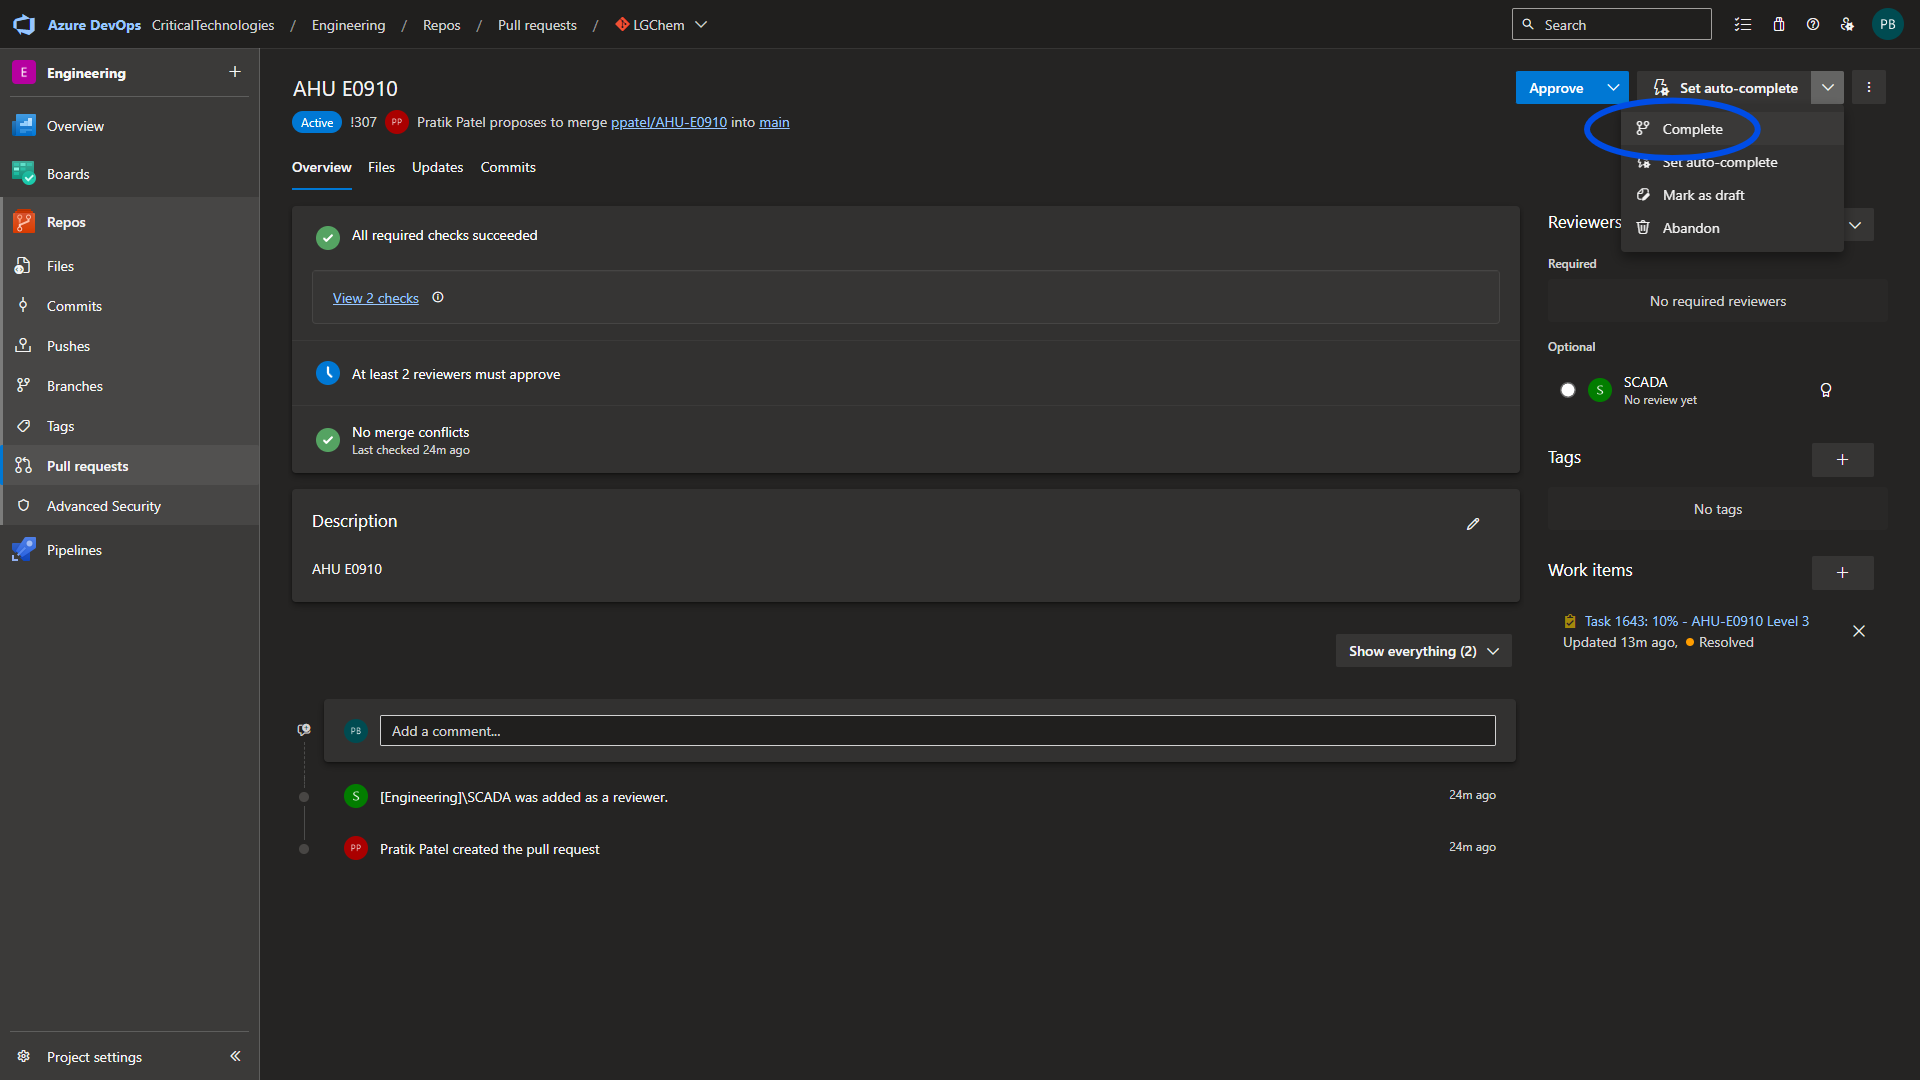Add a work item with the plus button
The image size is (1920, 1080).
click(x=1842, y=573)
